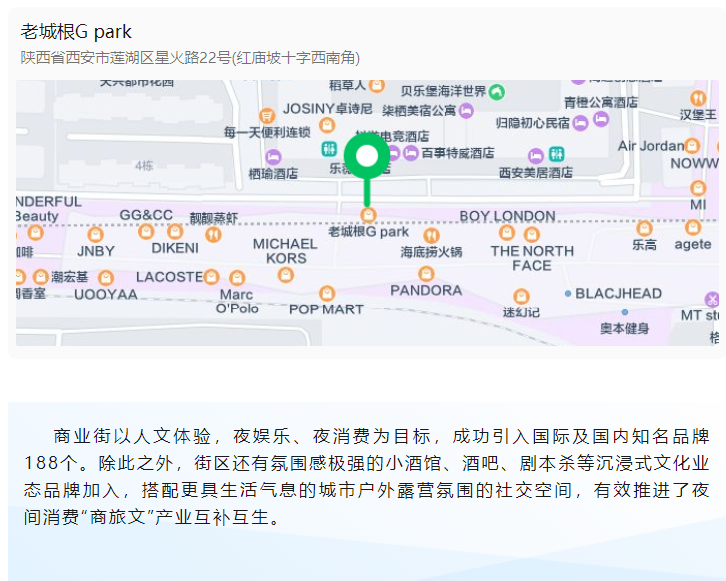Select the JOSINY卓诗尼 shopping bag icon
The width and height of the screenshot is (726, 581).
tap(327, 125)
